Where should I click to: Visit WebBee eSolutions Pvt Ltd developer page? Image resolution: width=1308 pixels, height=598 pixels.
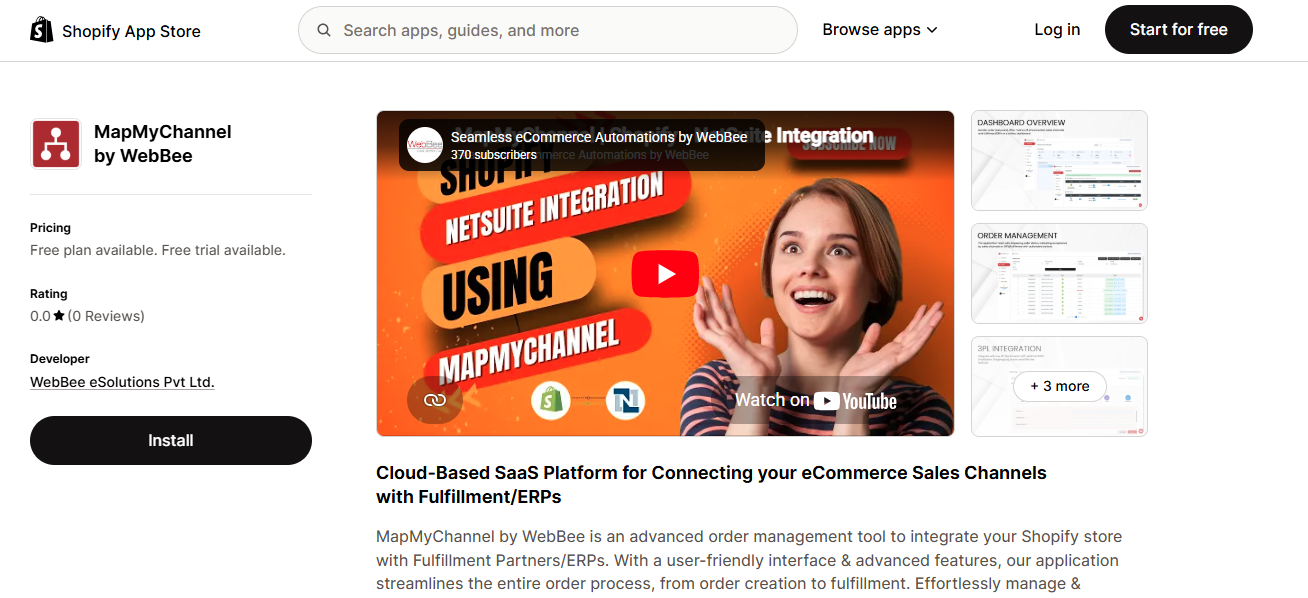coord(122,381)
